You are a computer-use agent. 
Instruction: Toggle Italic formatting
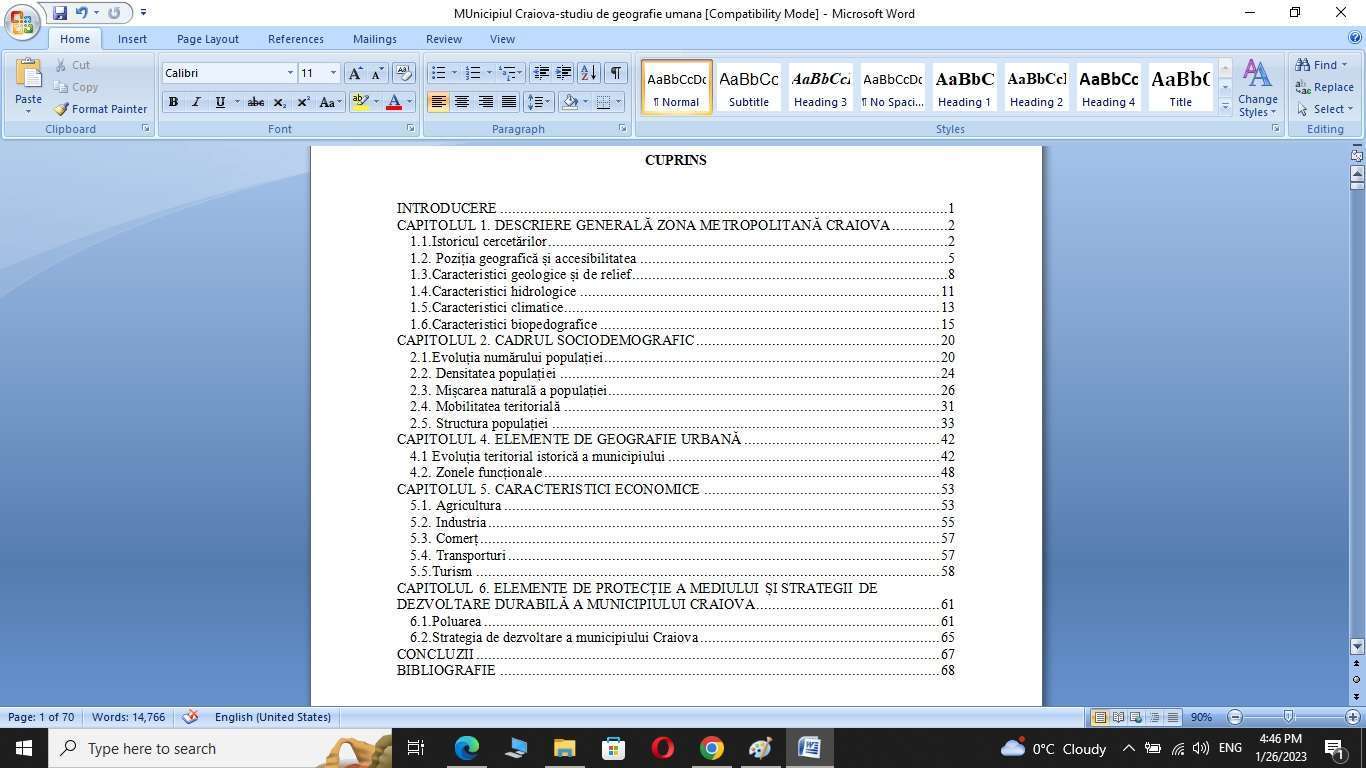(196, 102)
